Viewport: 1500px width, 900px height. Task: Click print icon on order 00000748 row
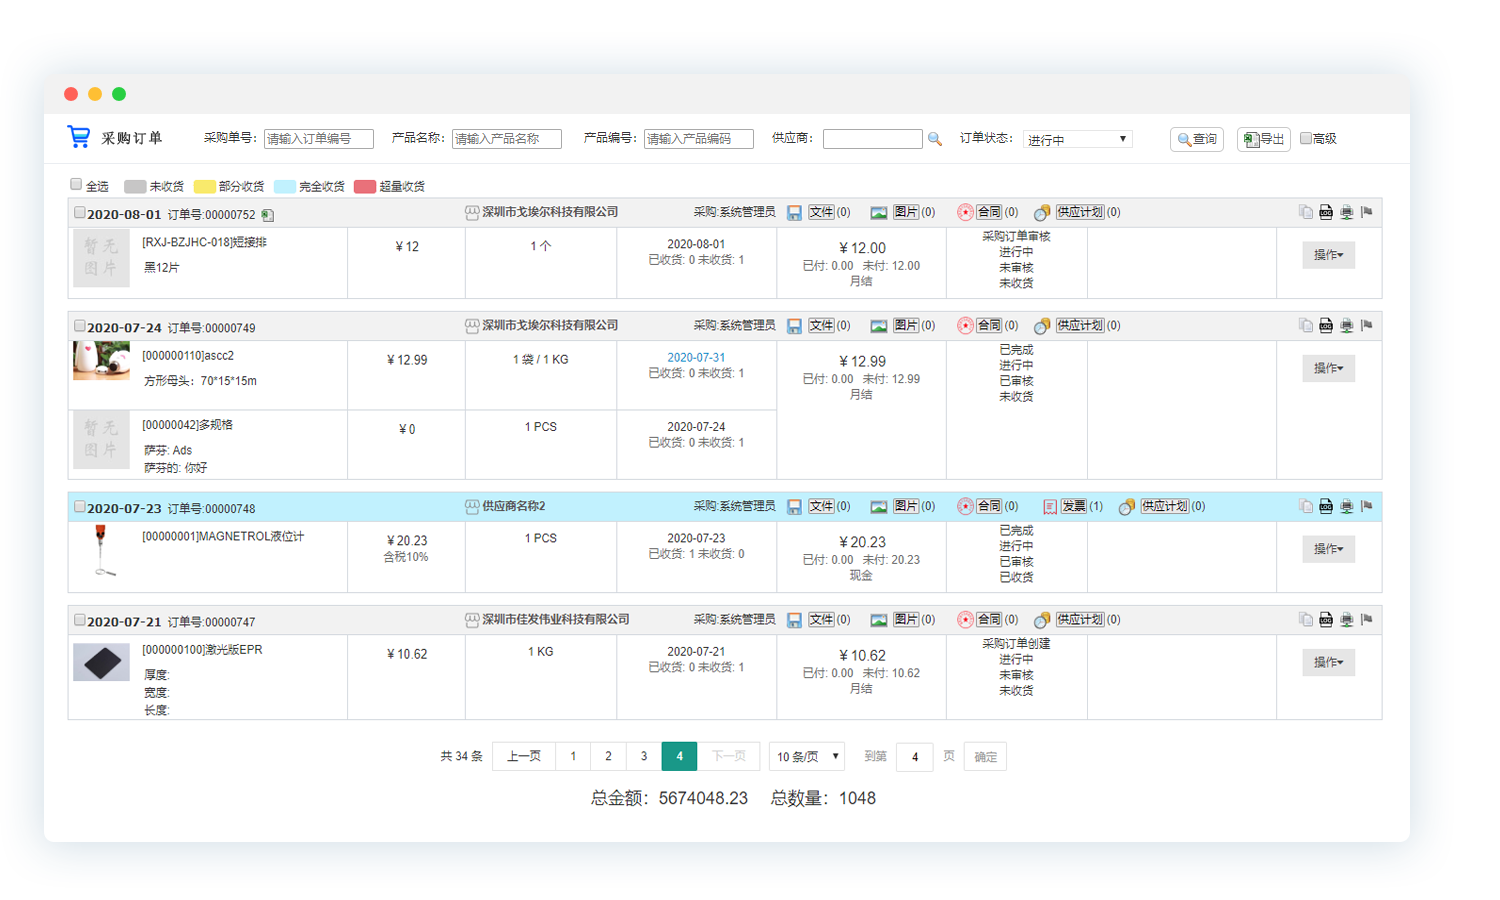pyautogui.click(x=1346, y=506)
